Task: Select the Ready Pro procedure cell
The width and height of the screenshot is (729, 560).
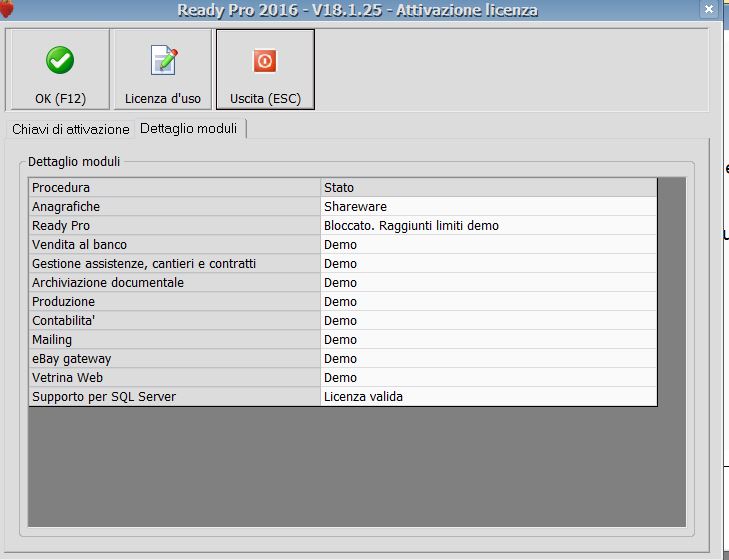Action: click(174, 226)
